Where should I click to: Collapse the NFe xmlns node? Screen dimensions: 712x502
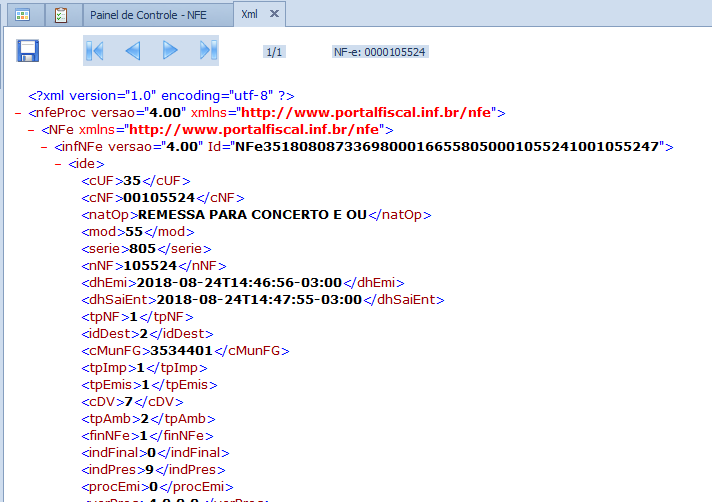pyautogui.click(x=31, y=130)
